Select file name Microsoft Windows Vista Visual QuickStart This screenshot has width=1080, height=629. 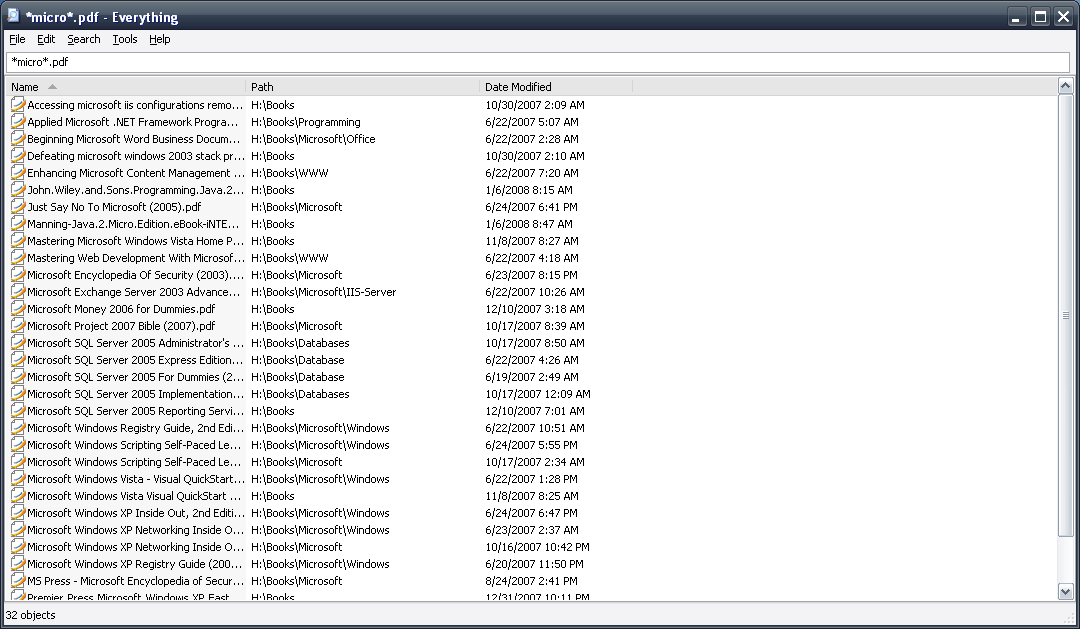134,496
